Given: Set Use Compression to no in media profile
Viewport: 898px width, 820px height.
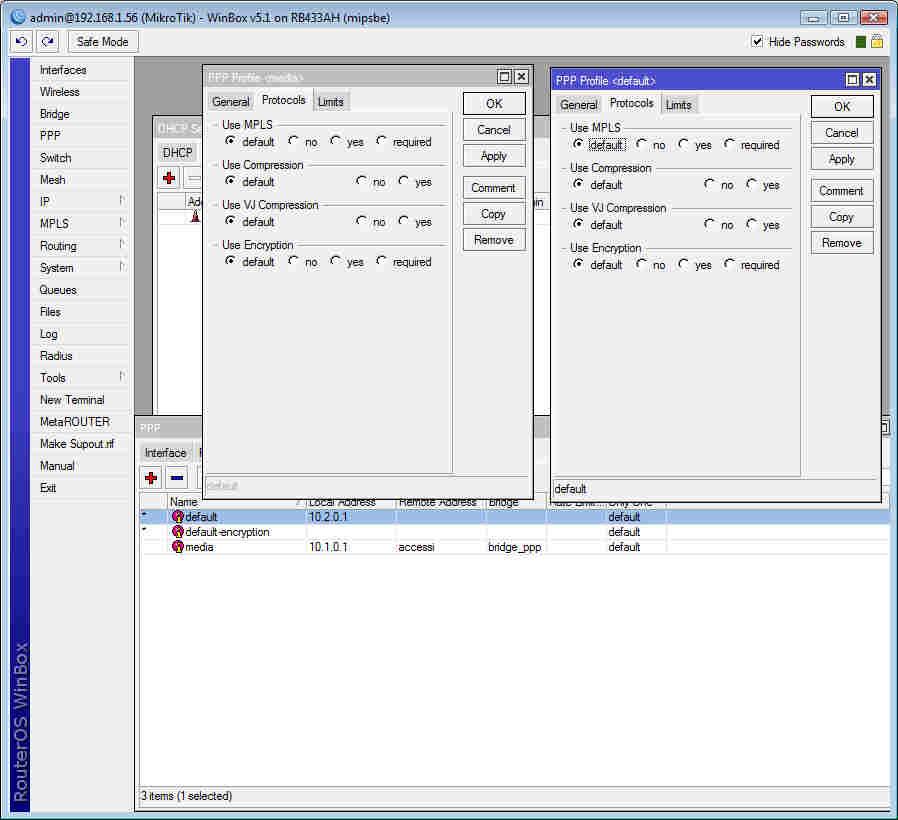Looking at the screenshot, I should (x=361, y=181).
